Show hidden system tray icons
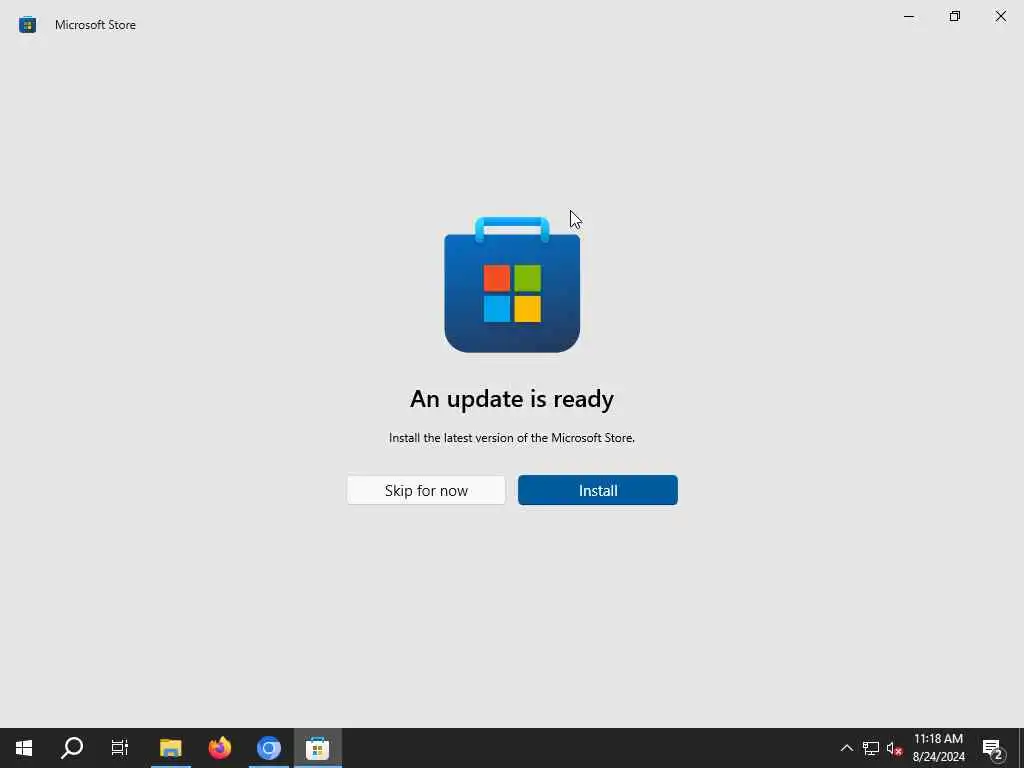The height and width of the screenshot is (768, 1024). coord(846,748)
